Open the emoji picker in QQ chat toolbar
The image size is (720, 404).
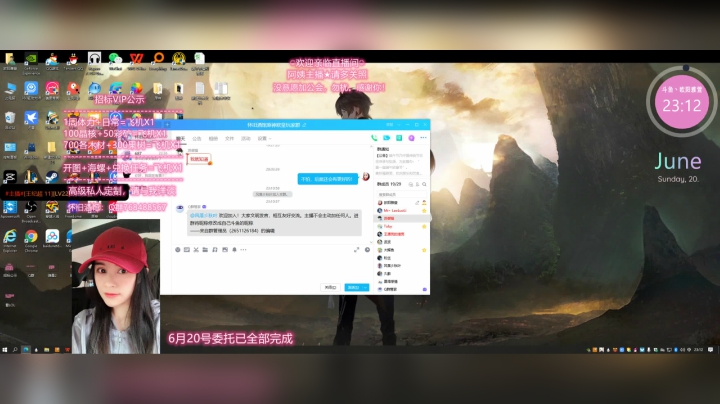178,250
